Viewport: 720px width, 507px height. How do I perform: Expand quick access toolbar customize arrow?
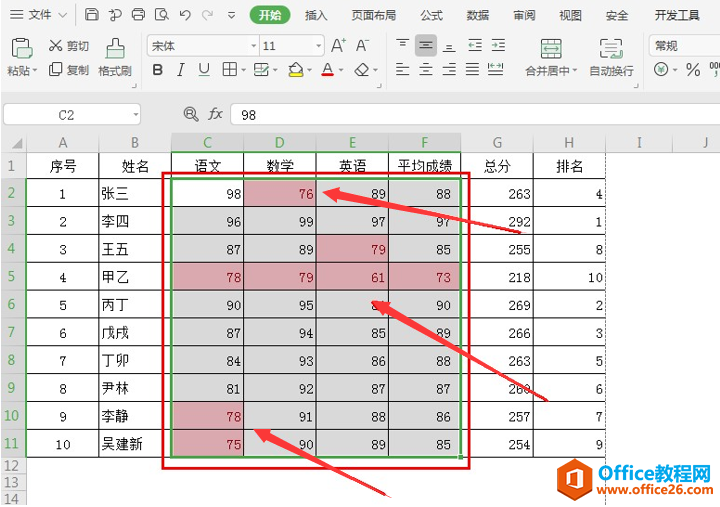pyautogui.click(x=231, y=16)
